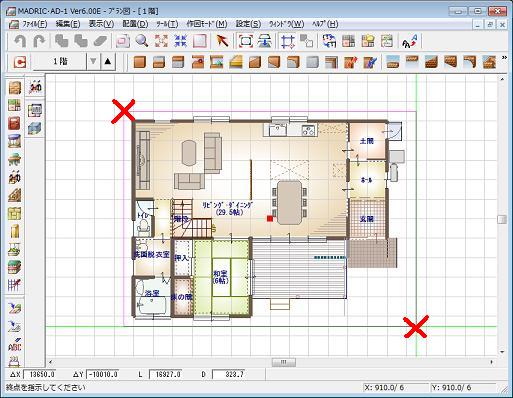Open the floor down-arrow dropdown
This screenshot has height=398, width=513.
coord(93,61)
